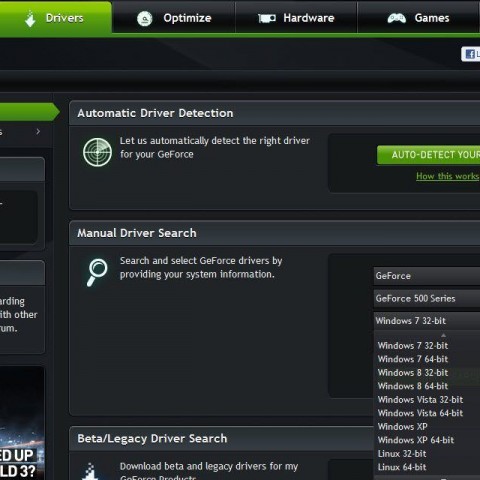Viewport: 480px width, 480px height.
Task: Switch to the Optimize tab
Action: 174,18
